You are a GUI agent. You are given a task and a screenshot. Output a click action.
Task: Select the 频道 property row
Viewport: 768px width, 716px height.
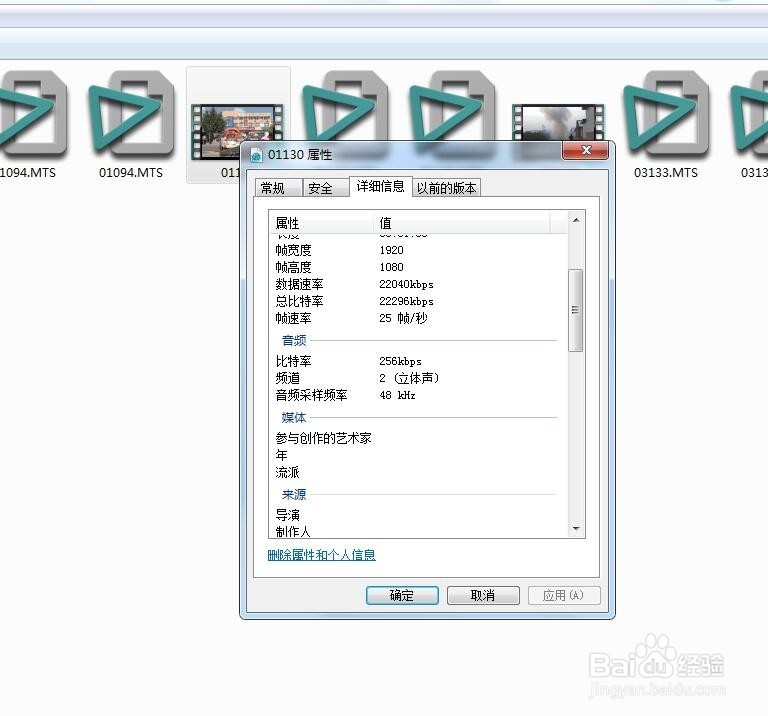pyautogui.click(x=418, y=378)
